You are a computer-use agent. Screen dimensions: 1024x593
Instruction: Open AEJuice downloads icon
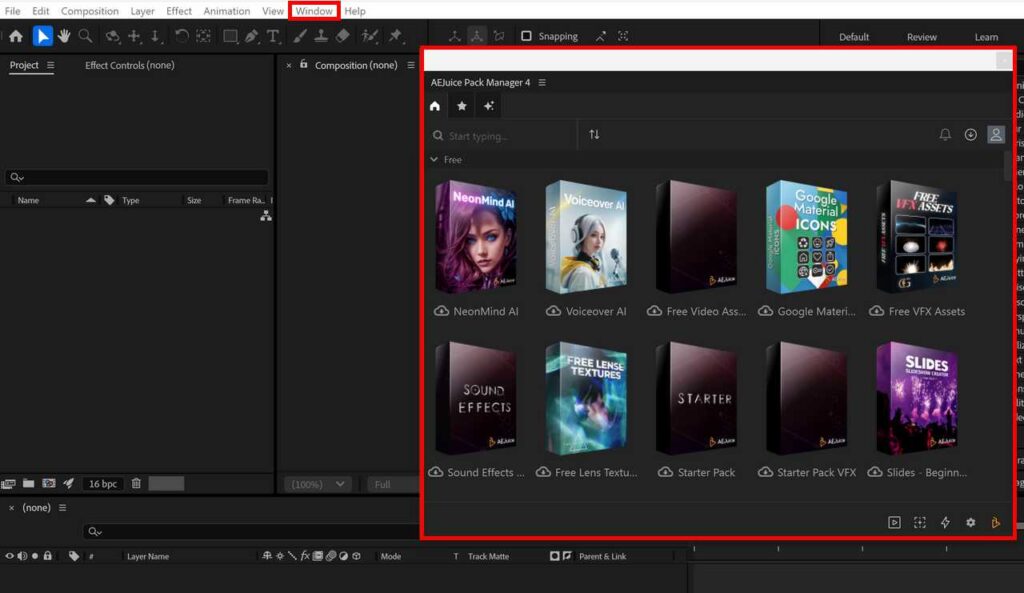pos(970,135)
